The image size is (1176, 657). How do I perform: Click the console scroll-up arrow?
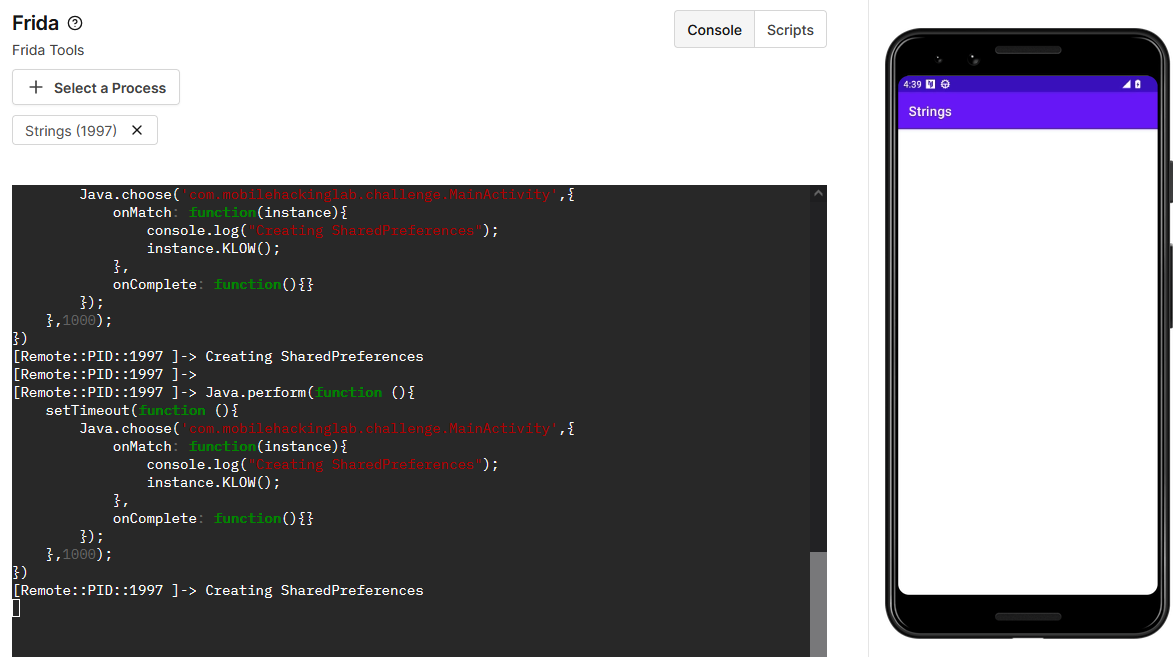818,193
